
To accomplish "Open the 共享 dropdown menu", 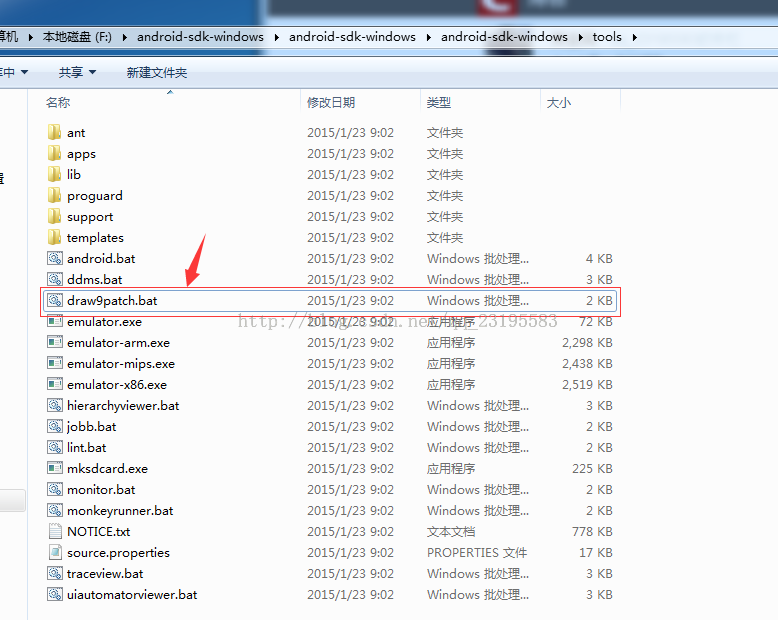I will [77, 72].
